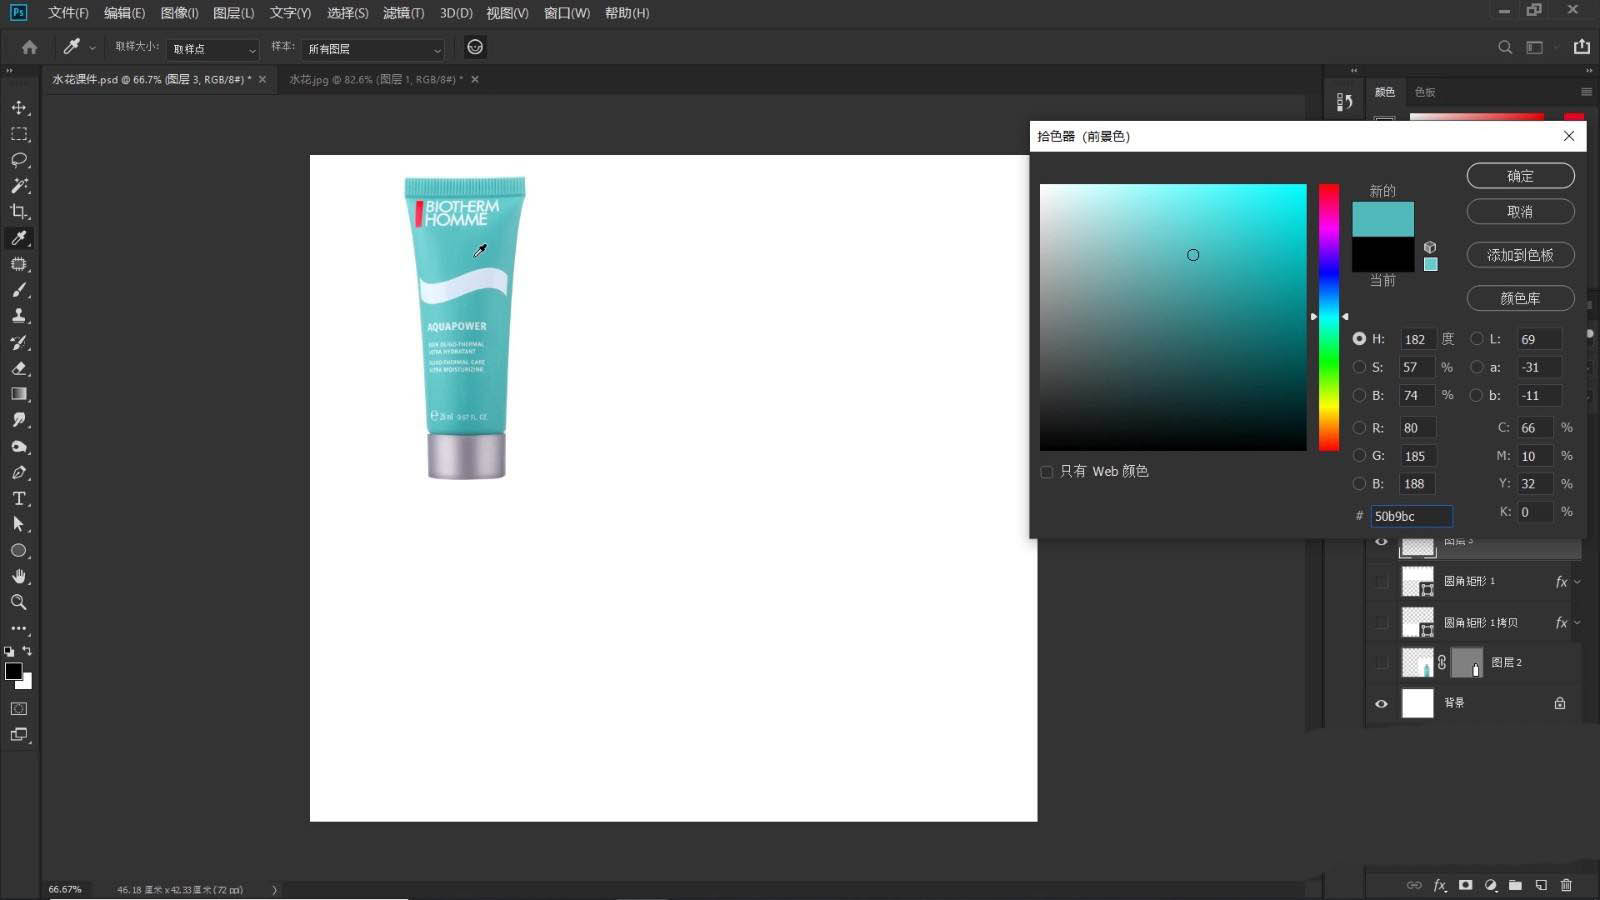Select the Brush tool

19,290
